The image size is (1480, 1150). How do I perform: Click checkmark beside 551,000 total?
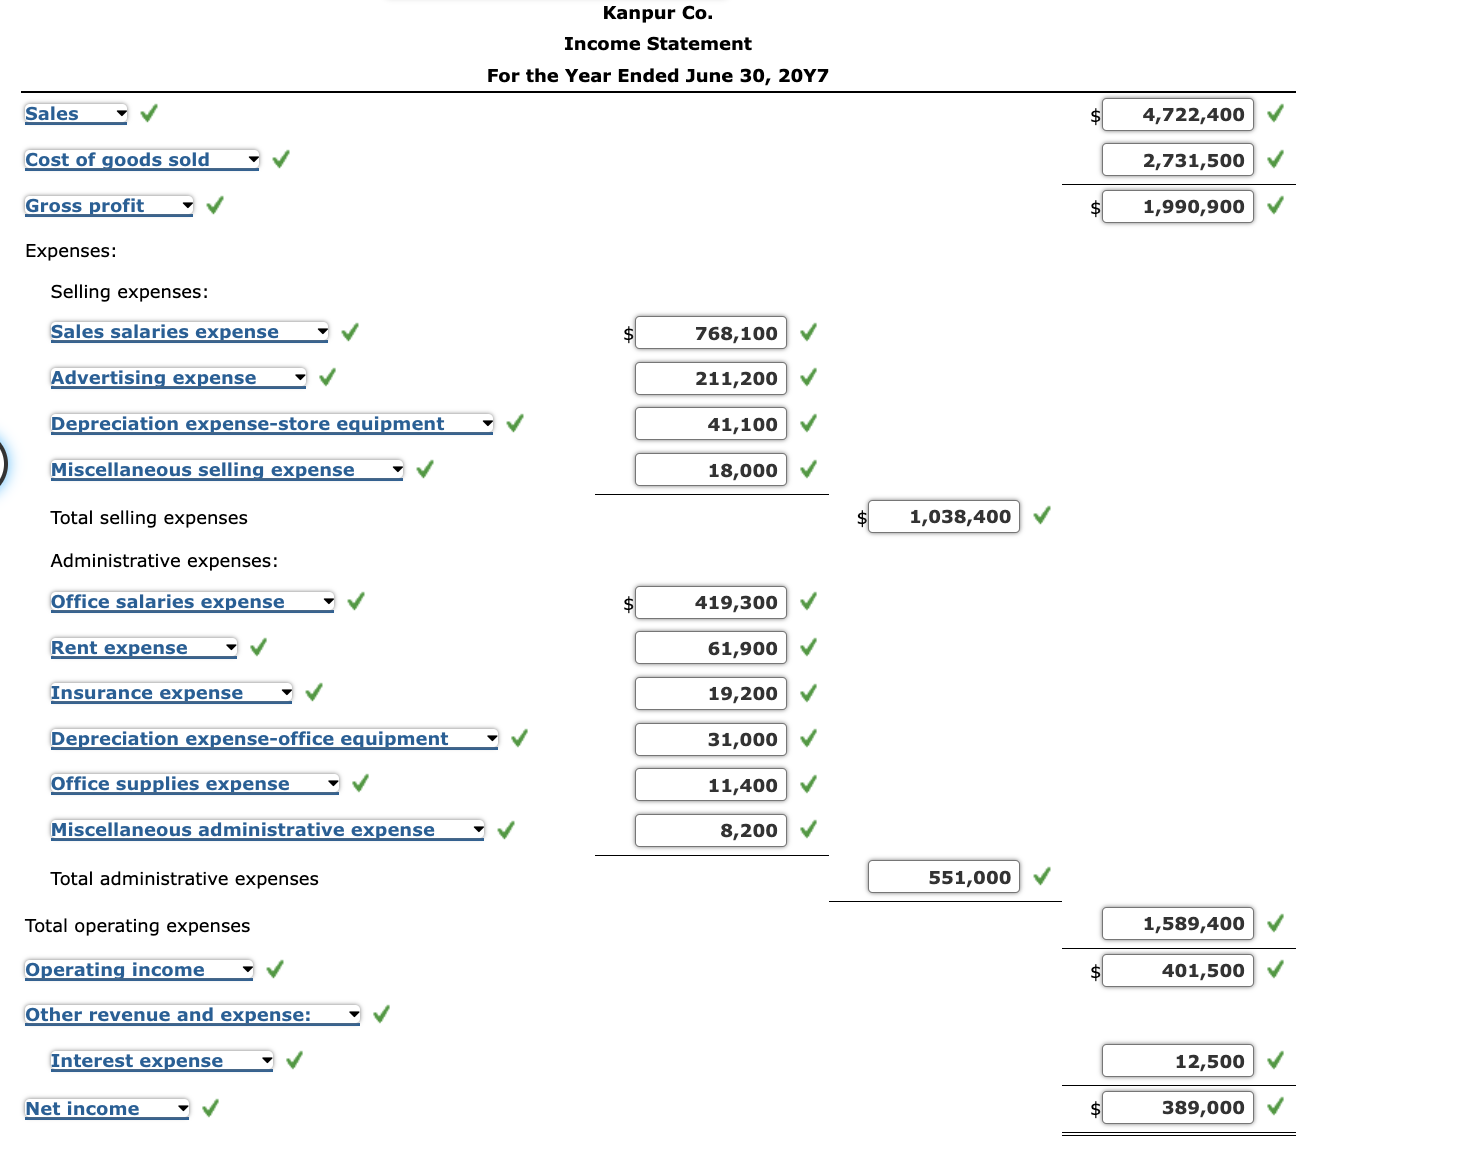coord(1042,876)
